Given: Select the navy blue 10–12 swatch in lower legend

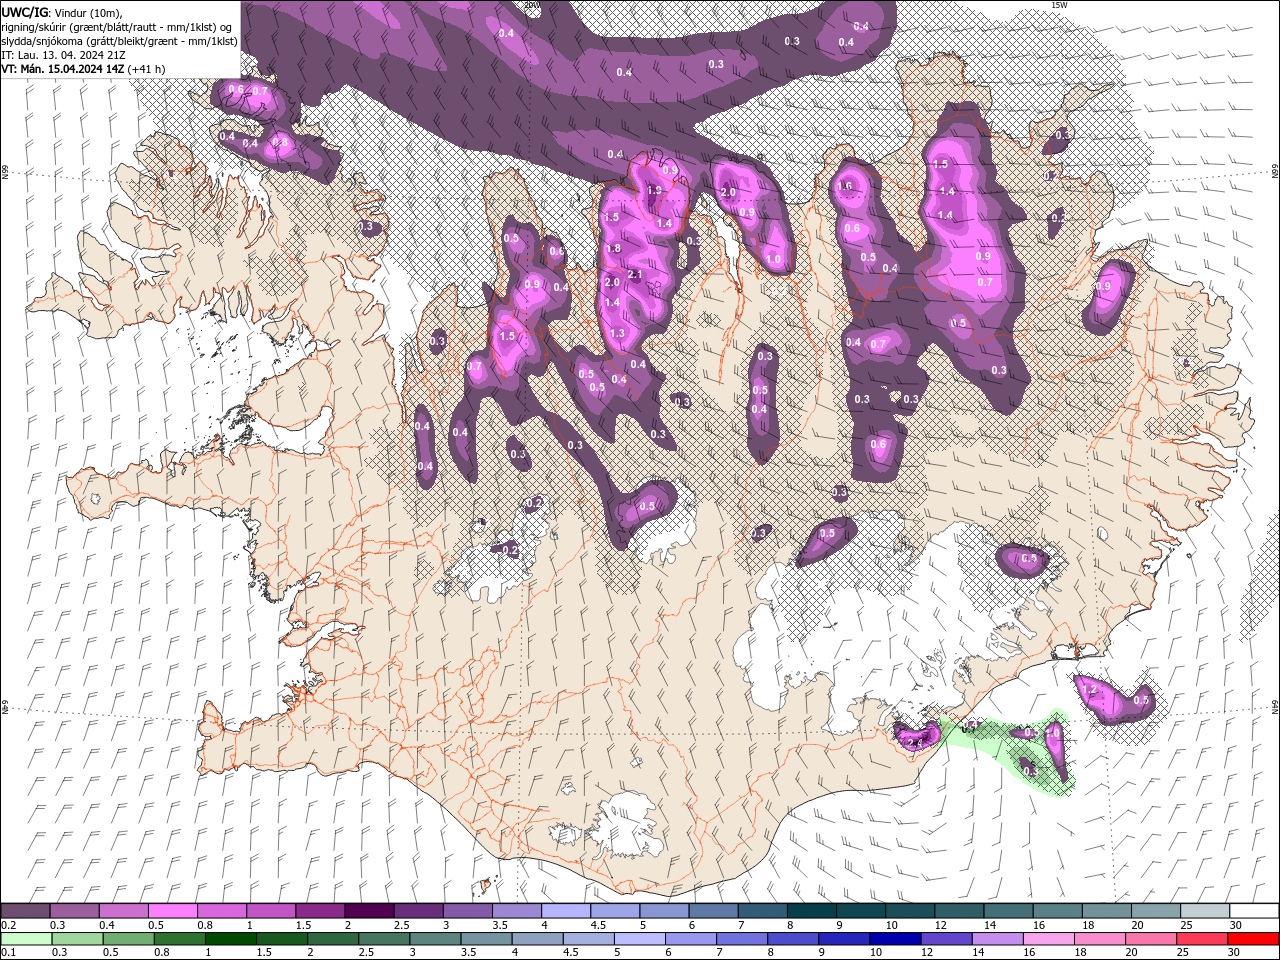Looking at the screenshot, I should [895, 938].
